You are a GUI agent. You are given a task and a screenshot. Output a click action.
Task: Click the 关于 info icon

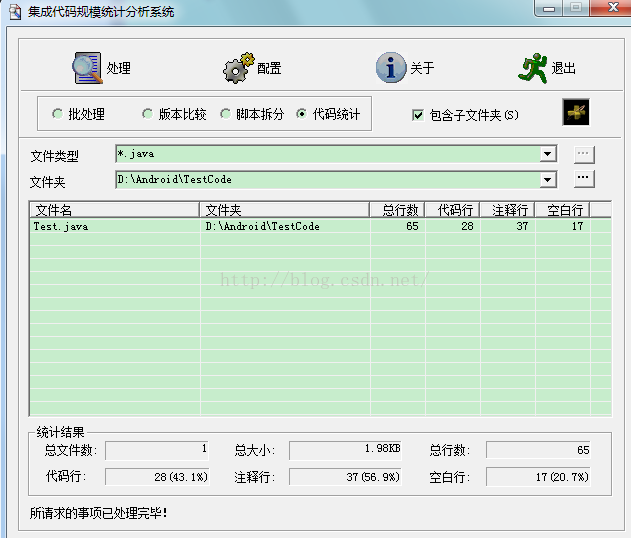pyautogui.click(x=390, y=68)
